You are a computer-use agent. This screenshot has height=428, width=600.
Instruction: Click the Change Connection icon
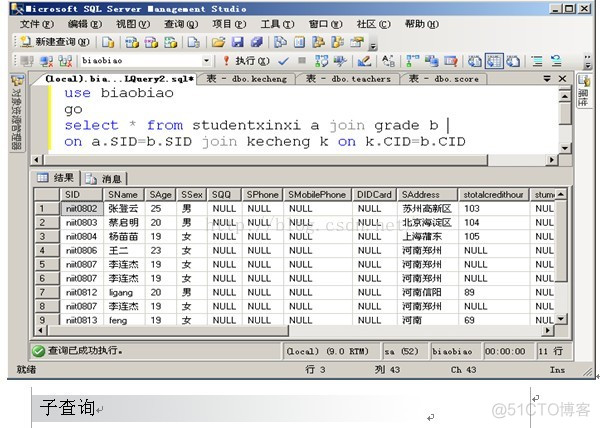[x=65, y=61]
